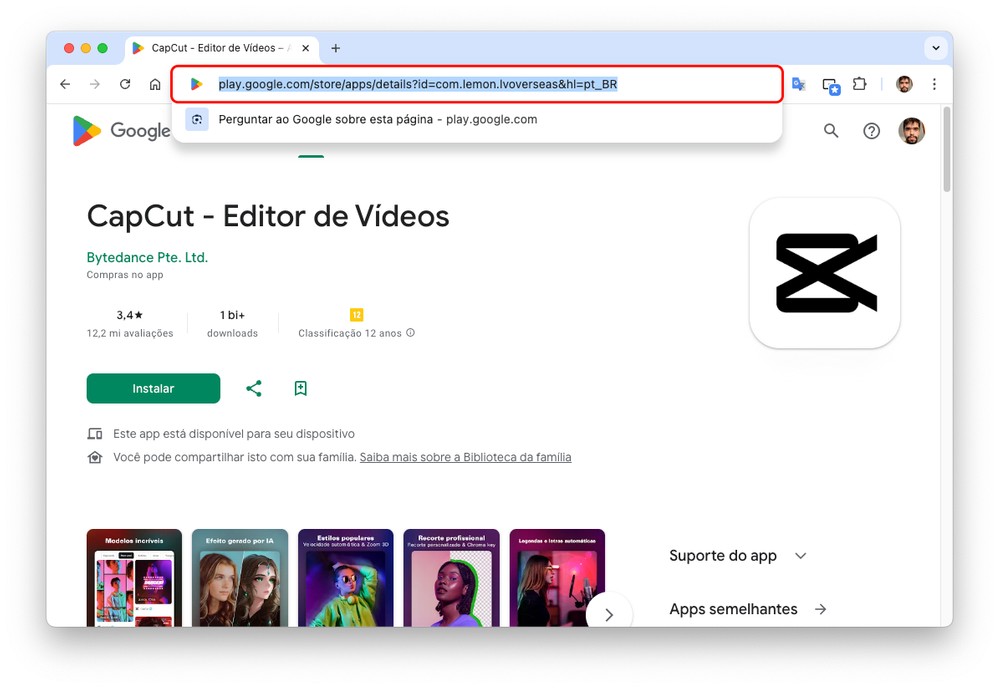Click the age rating info icon
Image resolution: width=1000 pixels, height=689 pixels.
tap(411, 332)
